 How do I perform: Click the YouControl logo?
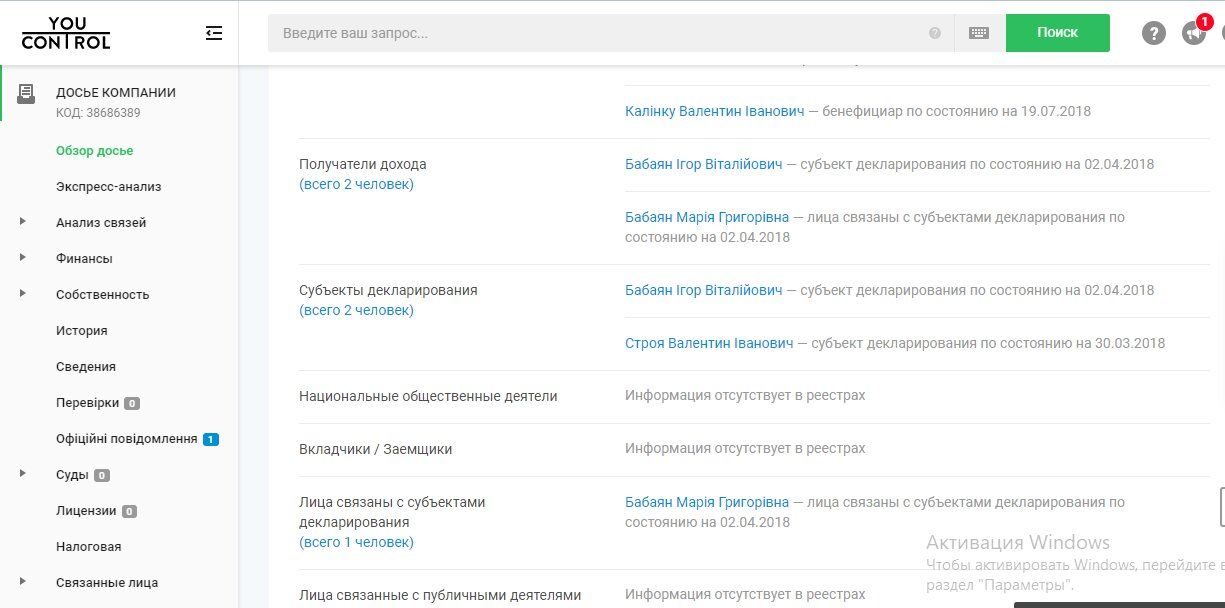click(66, 33)
